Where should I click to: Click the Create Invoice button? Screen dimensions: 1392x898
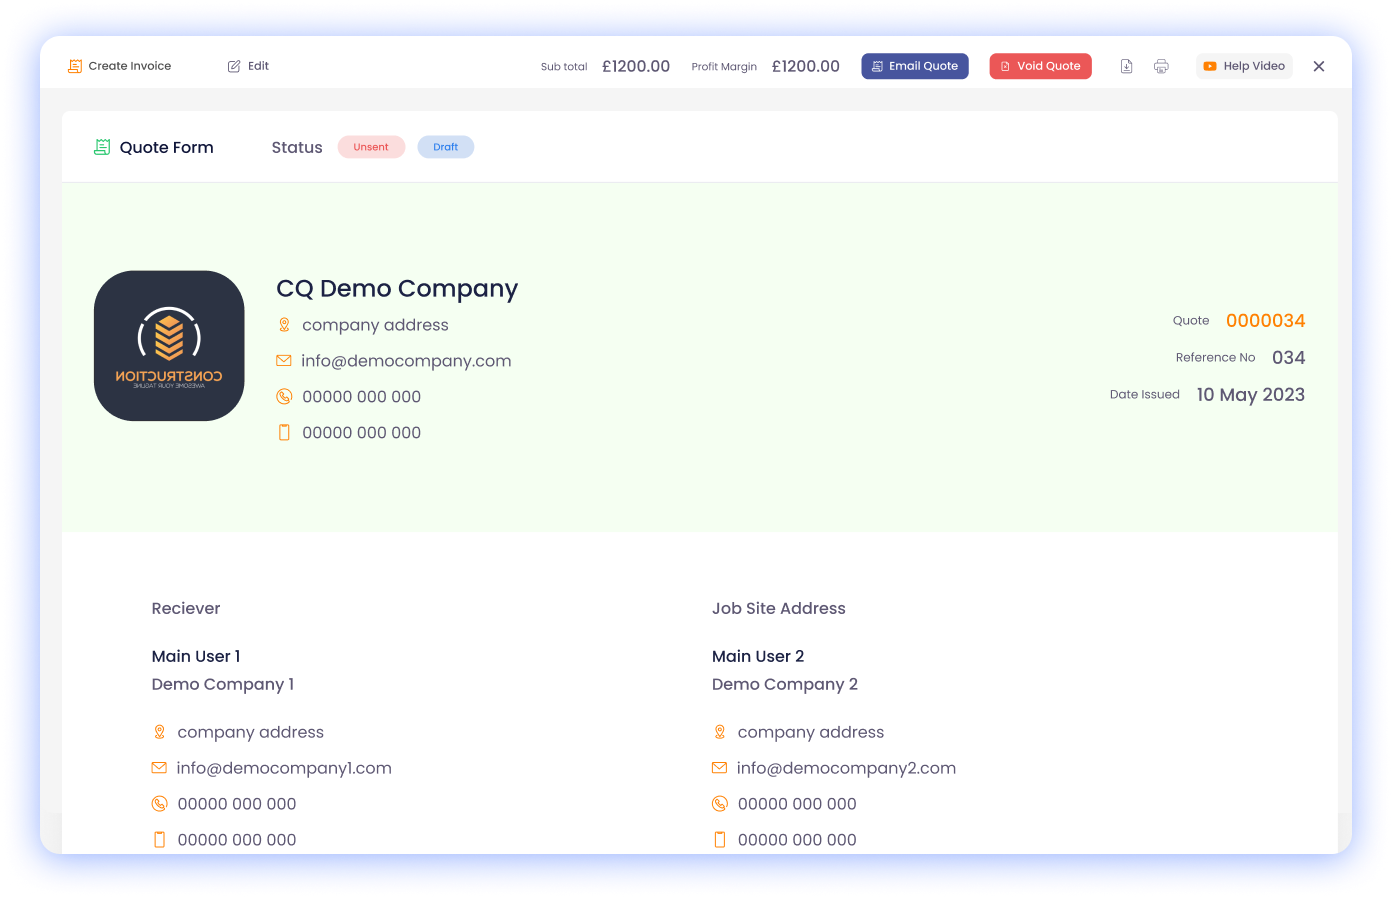(119, 66)
